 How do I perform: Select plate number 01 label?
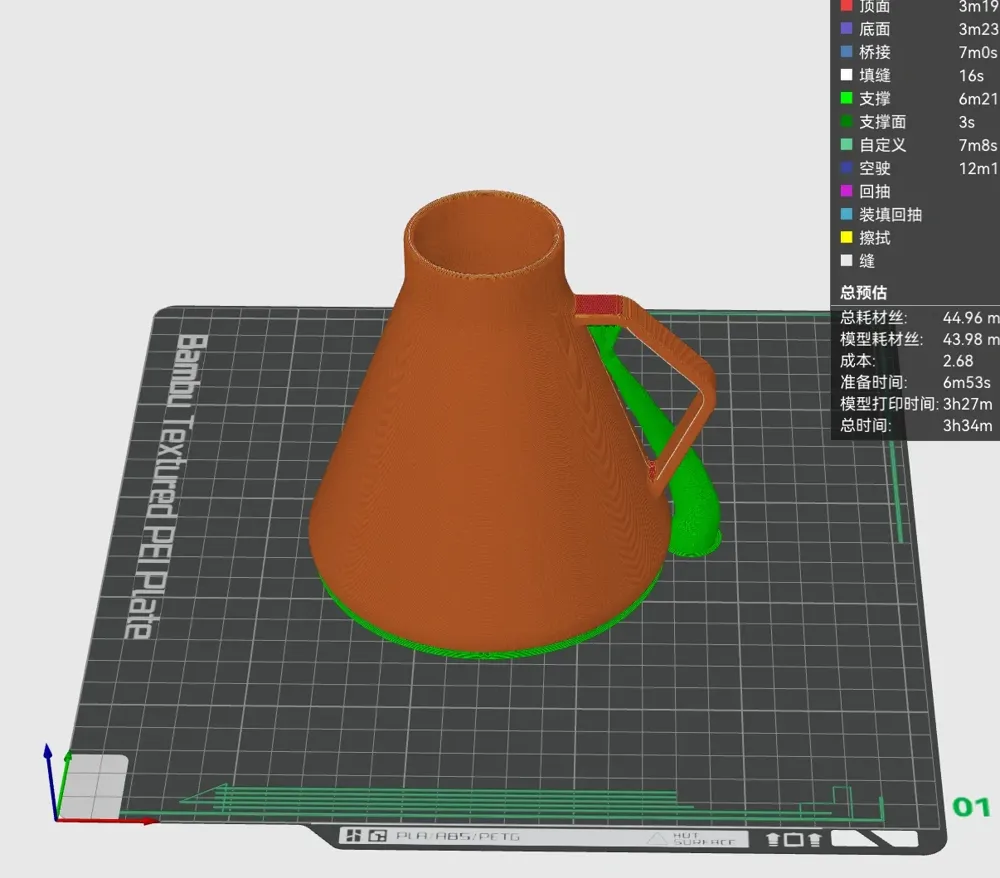pyautogui.click(x=971, y=807)
